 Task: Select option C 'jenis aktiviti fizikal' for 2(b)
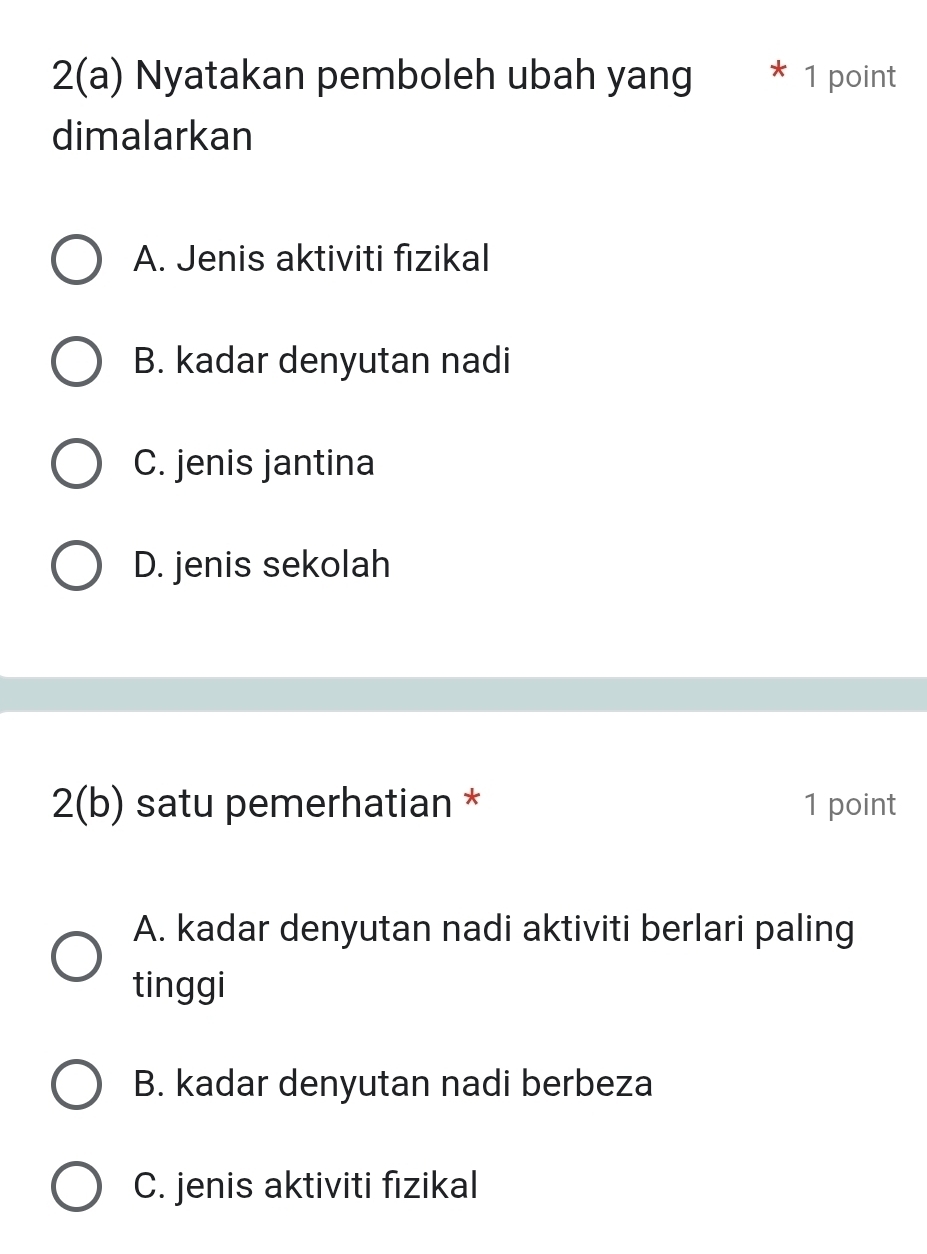(76, 1186)
